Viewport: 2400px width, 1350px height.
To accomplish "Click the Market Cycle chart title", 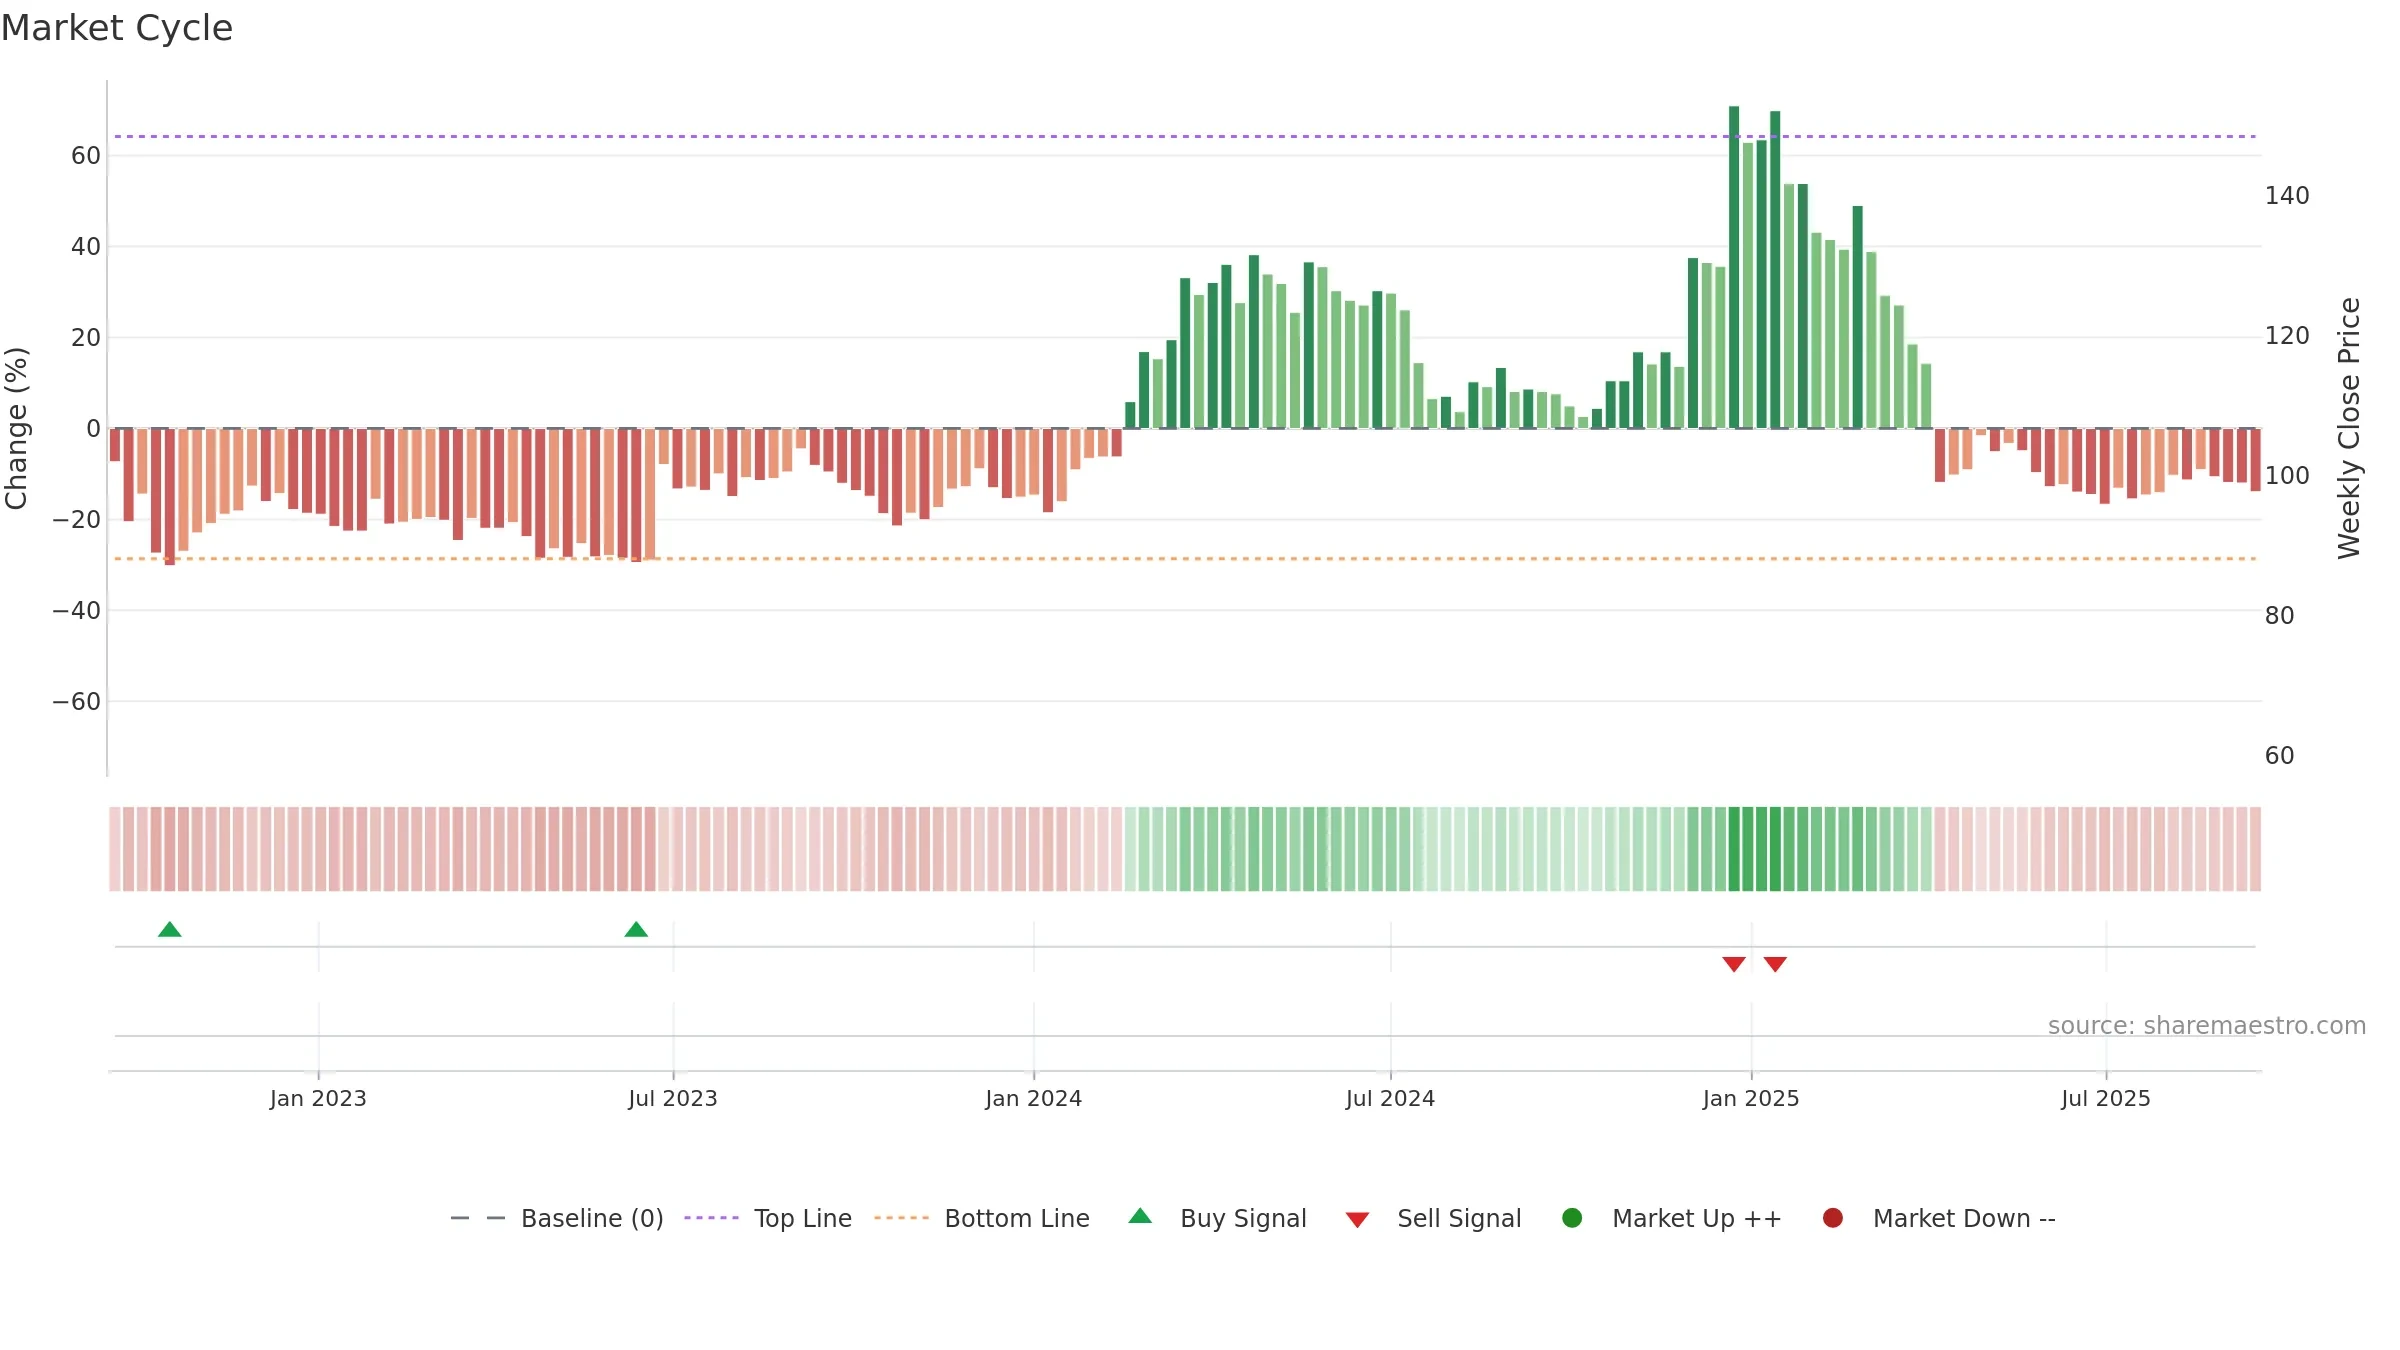I will 117,28.
